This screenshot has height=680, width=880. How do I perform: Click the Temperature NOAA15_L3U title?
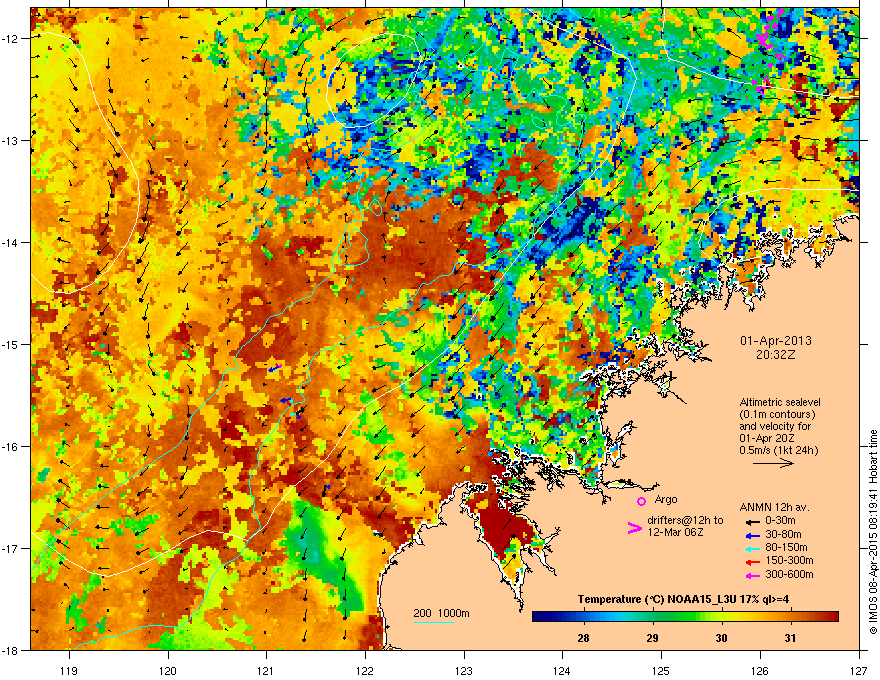click(683, 600)
